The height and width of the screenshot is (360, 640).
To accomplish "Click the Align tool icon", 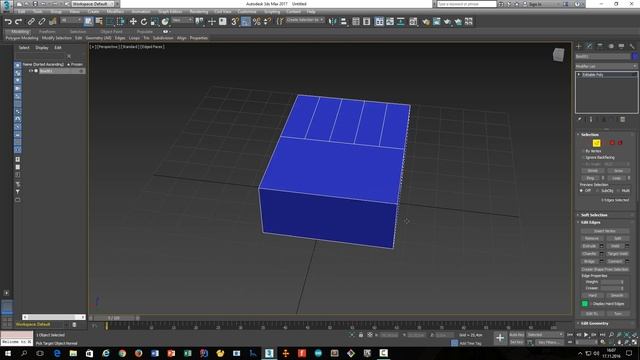I will click(344, 22).
